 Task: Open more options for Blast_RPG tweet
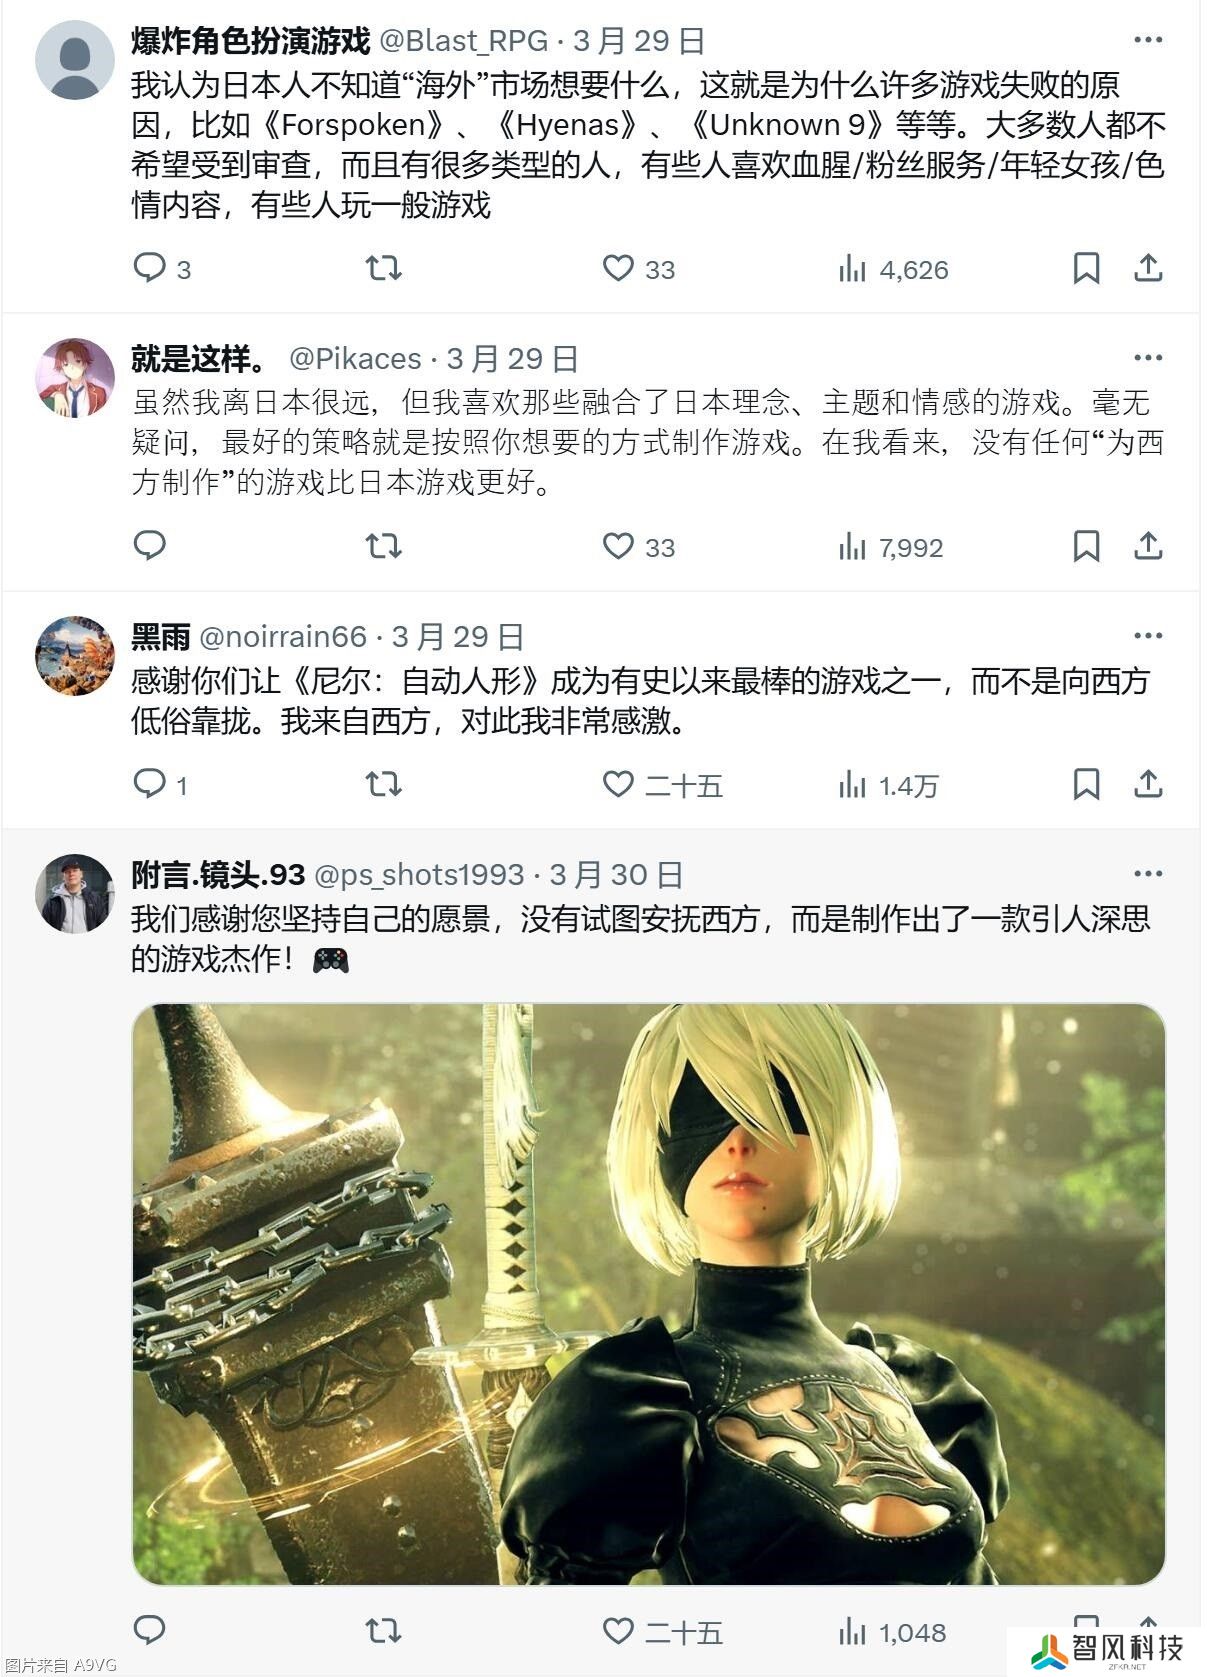pyautogui.click(x=1148, y=40)
